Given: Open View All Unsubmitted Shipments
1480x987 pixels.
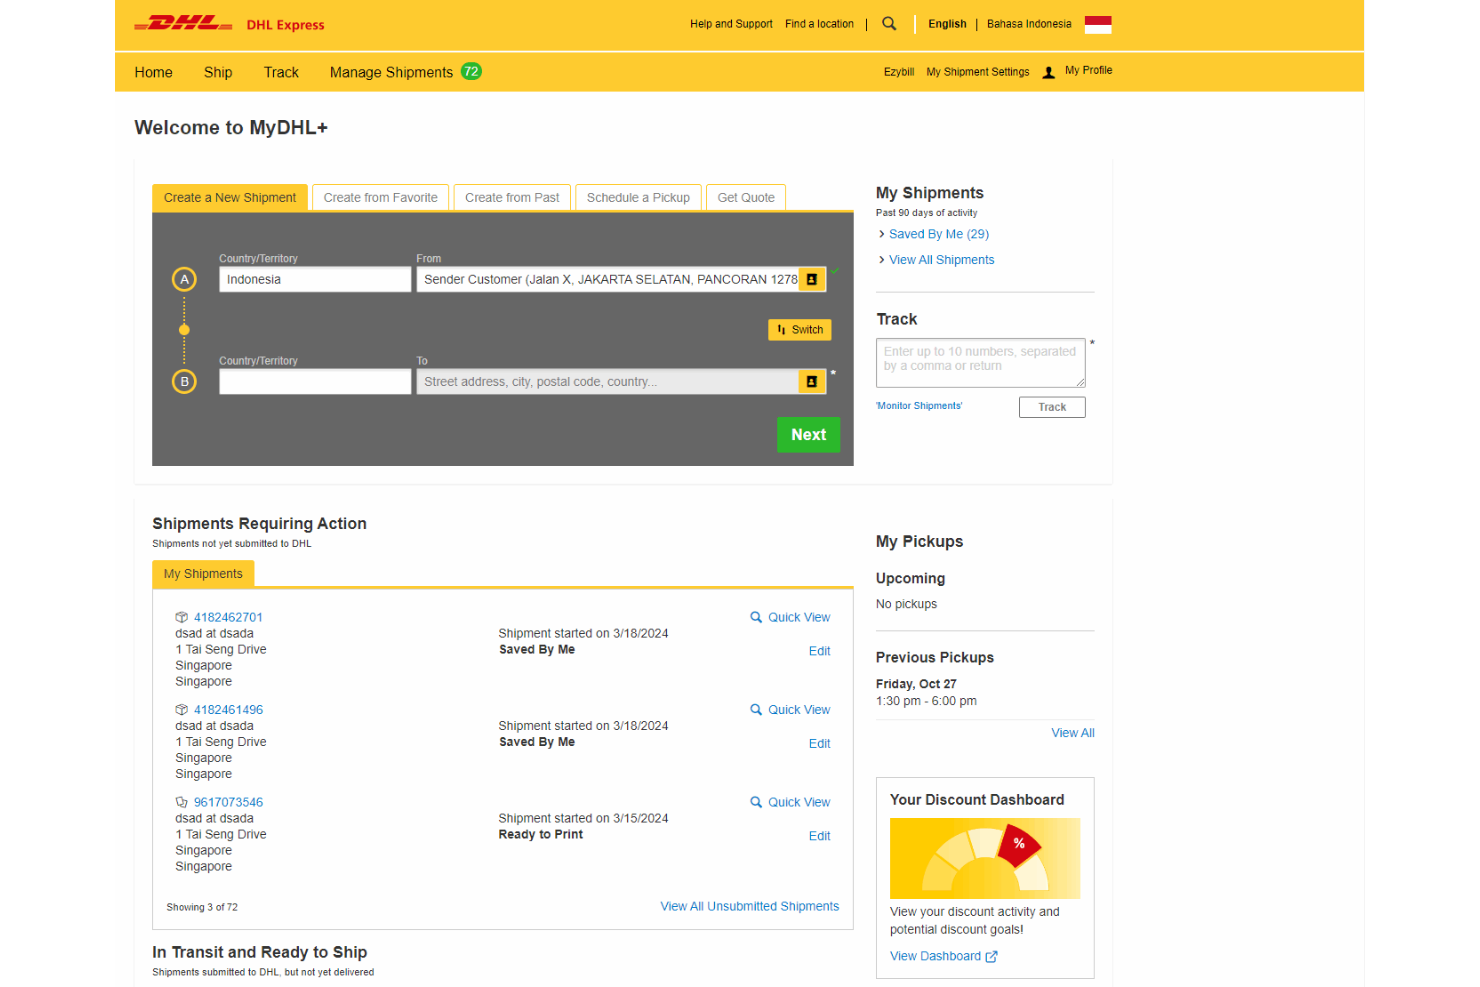Looking at the screenshot, I should 750,907.
